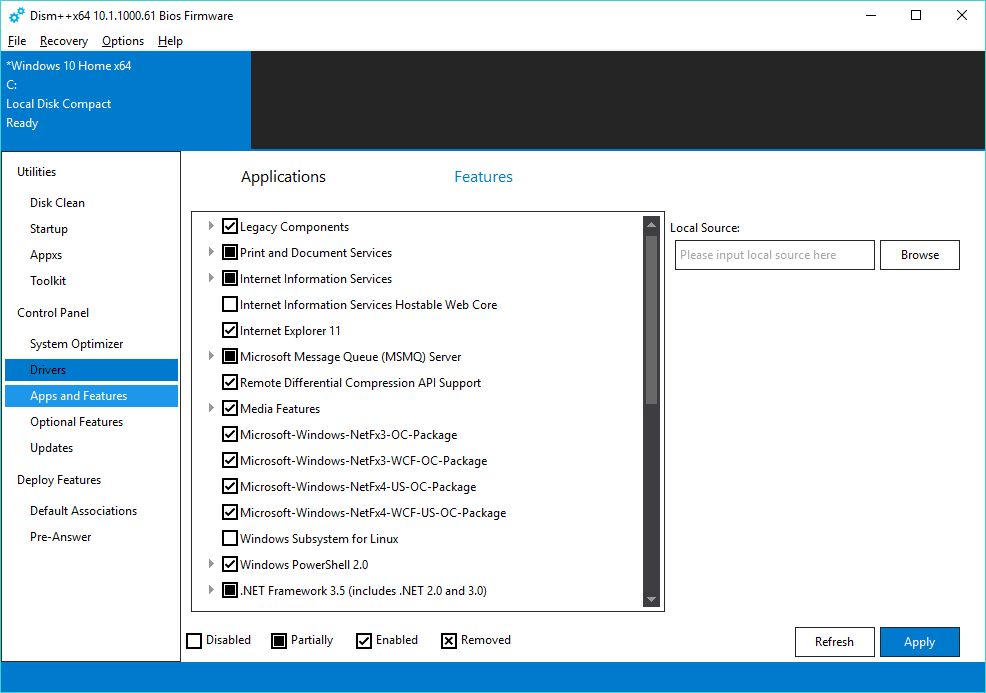Toggle Print and Document Services checkbox
Screen dimensions: 986x693
[230, 252]
